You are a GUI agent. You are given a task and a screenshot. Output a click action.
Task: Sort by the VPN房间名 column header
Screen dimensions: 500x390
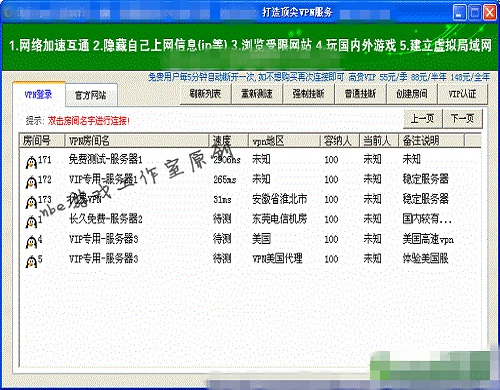point(137,140)
